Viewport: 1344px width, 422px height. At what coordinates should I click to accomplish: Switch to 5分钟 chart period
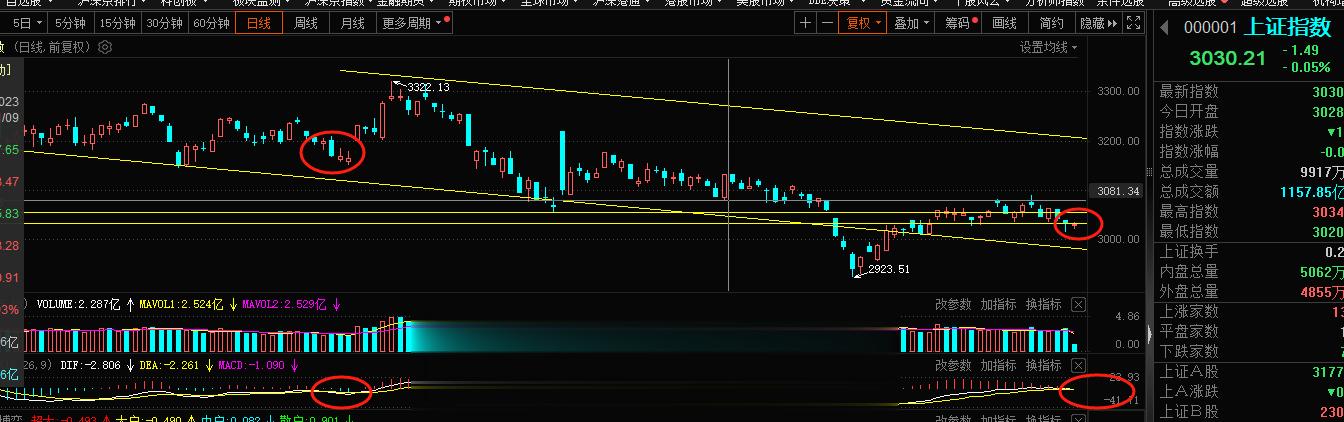[x=70, y=23]
